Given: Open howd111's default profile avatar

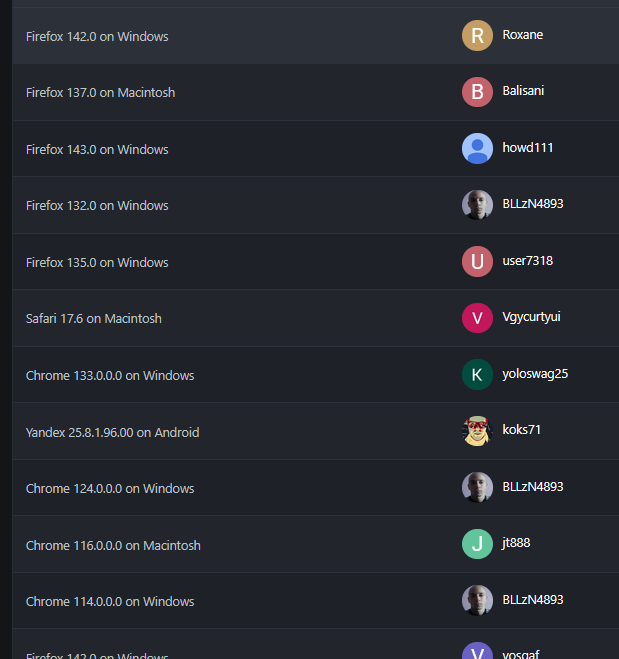Looking at the screenshot, I should [x=477, y=149].
